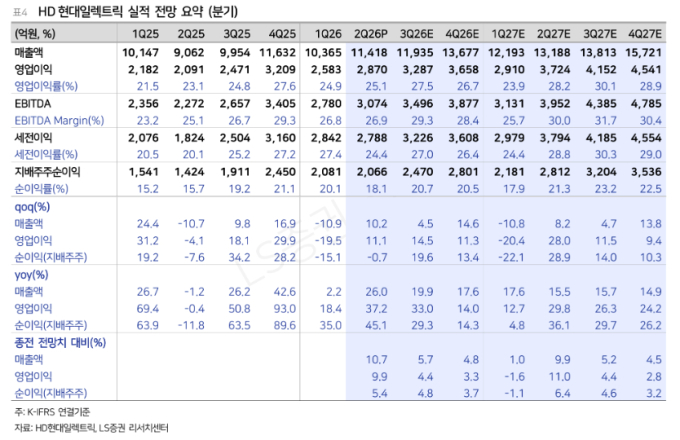Click the 1Q25 net income value 1,541
The height and width of the screenshot is (440, 680).
coord(144,172)
